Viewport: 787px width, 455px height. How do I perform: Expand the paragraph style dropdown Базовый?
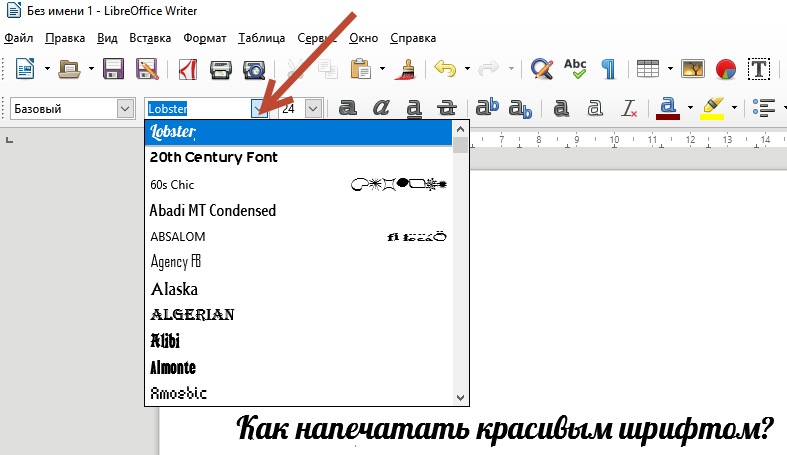tap(125, 108)
